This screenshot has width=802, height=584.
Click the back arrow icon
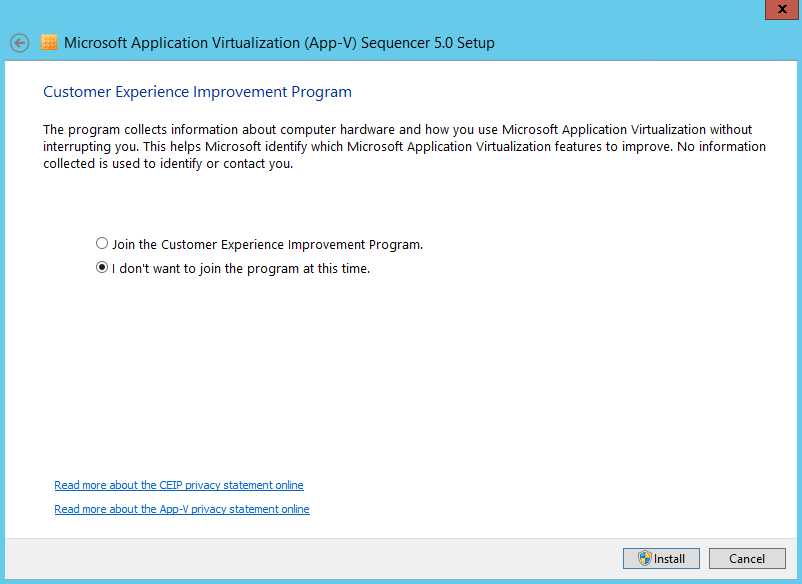19,43
